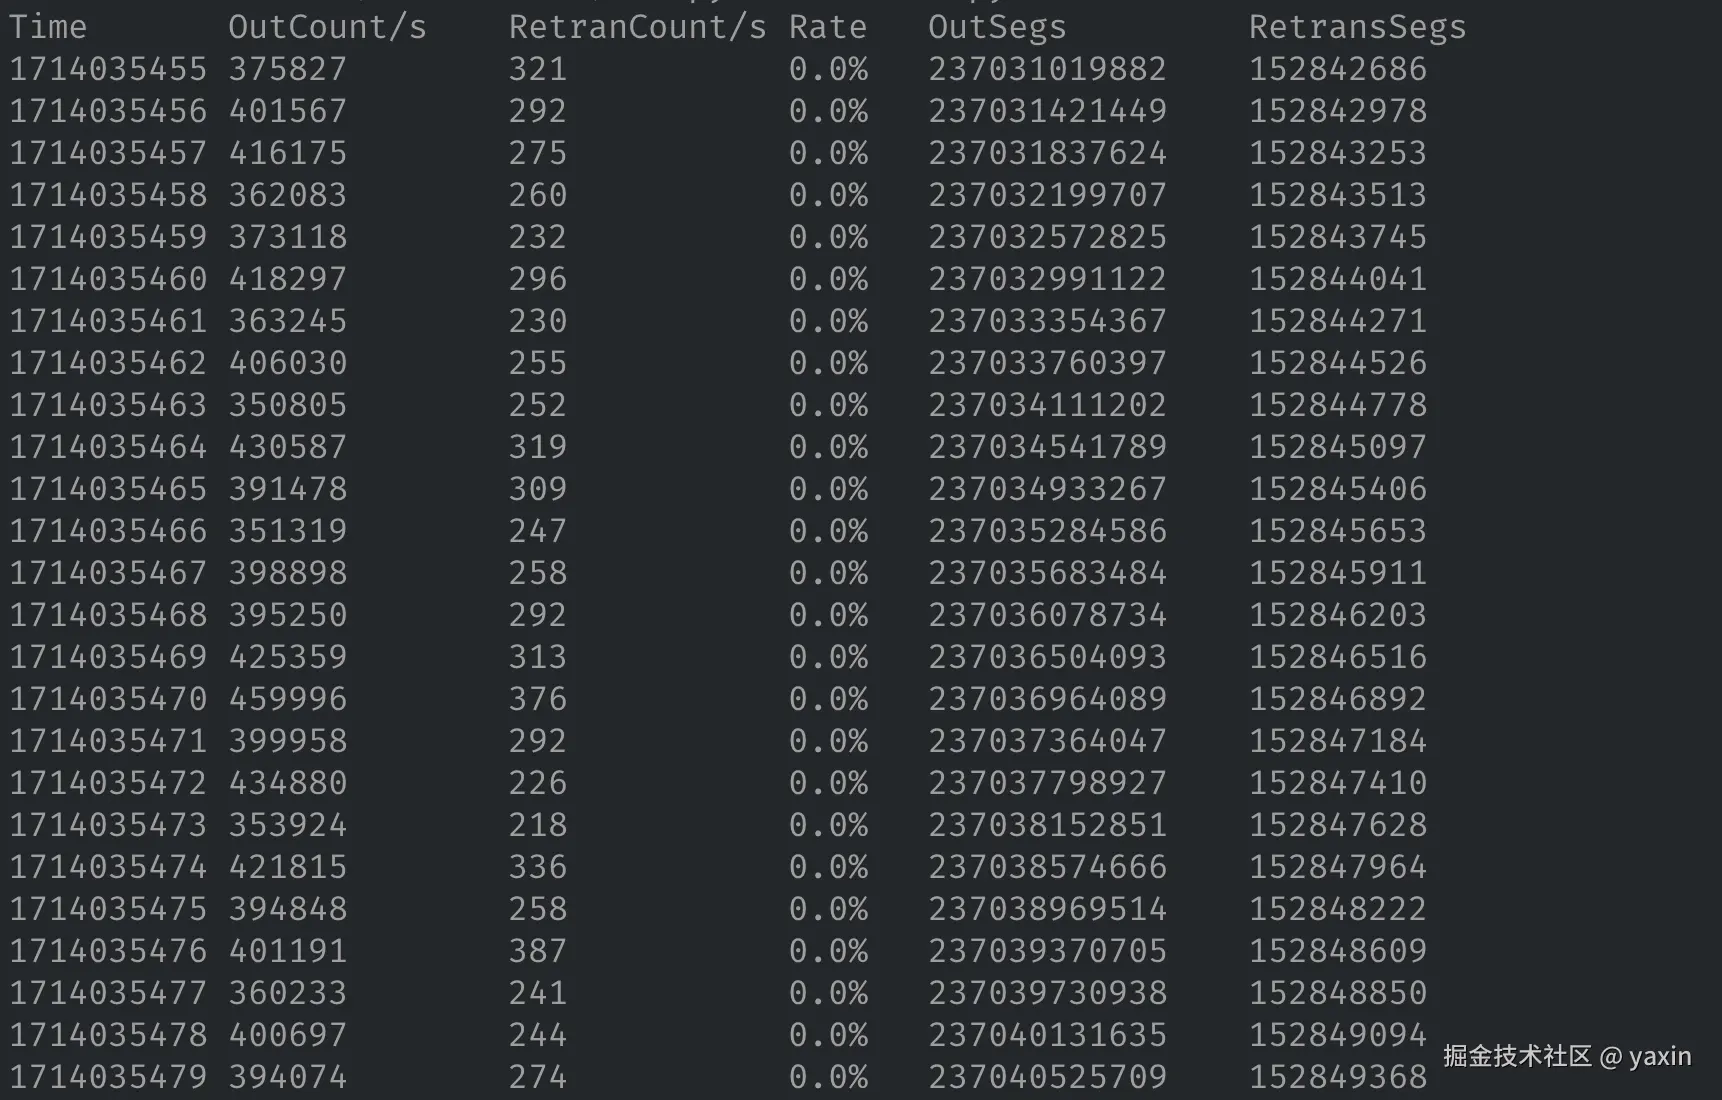Select timestamp 1714035479 in the last row

coord(108,1077)
